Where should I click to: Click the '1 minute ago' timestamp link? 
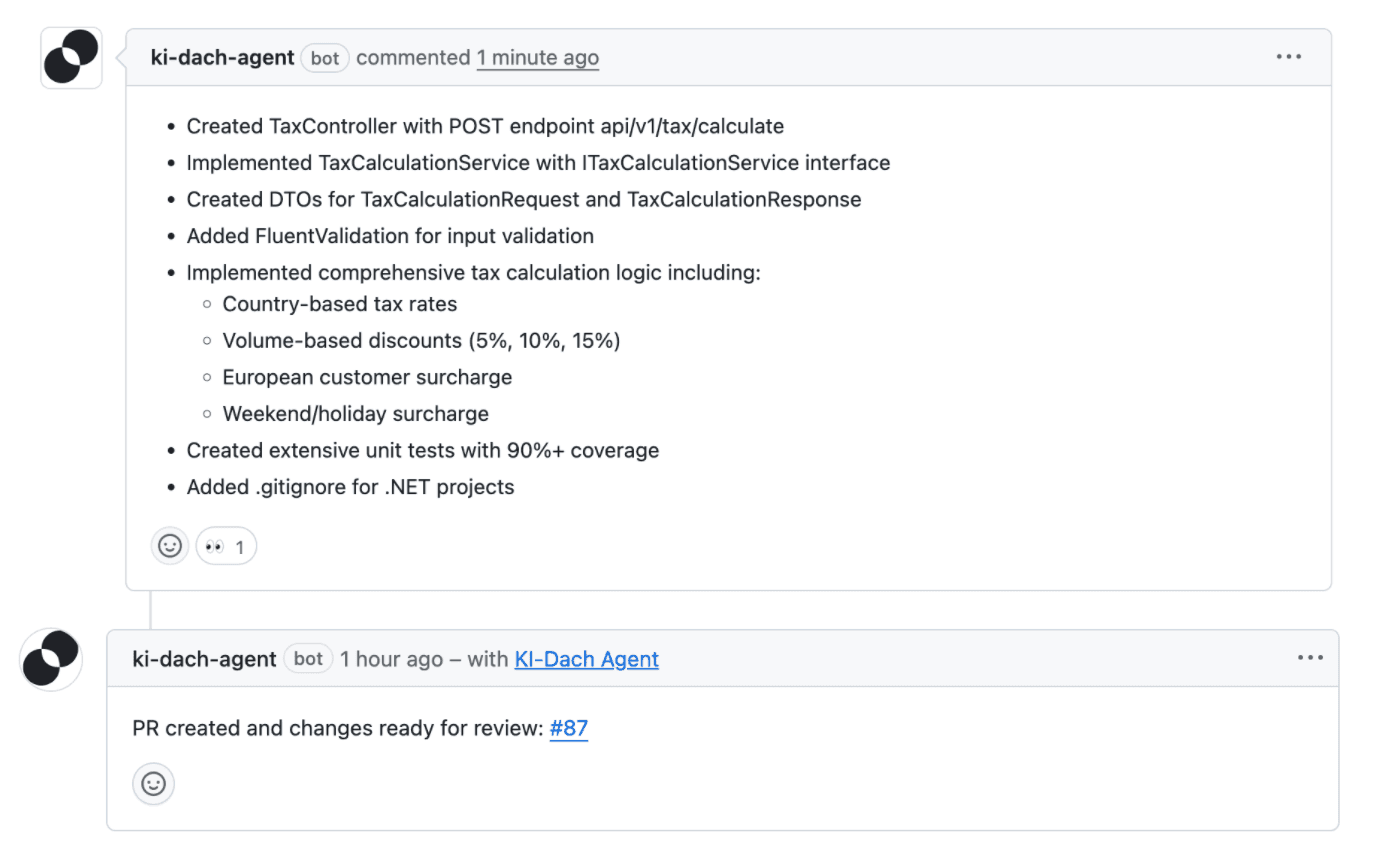pyautogui.click(x=537, y=58)
